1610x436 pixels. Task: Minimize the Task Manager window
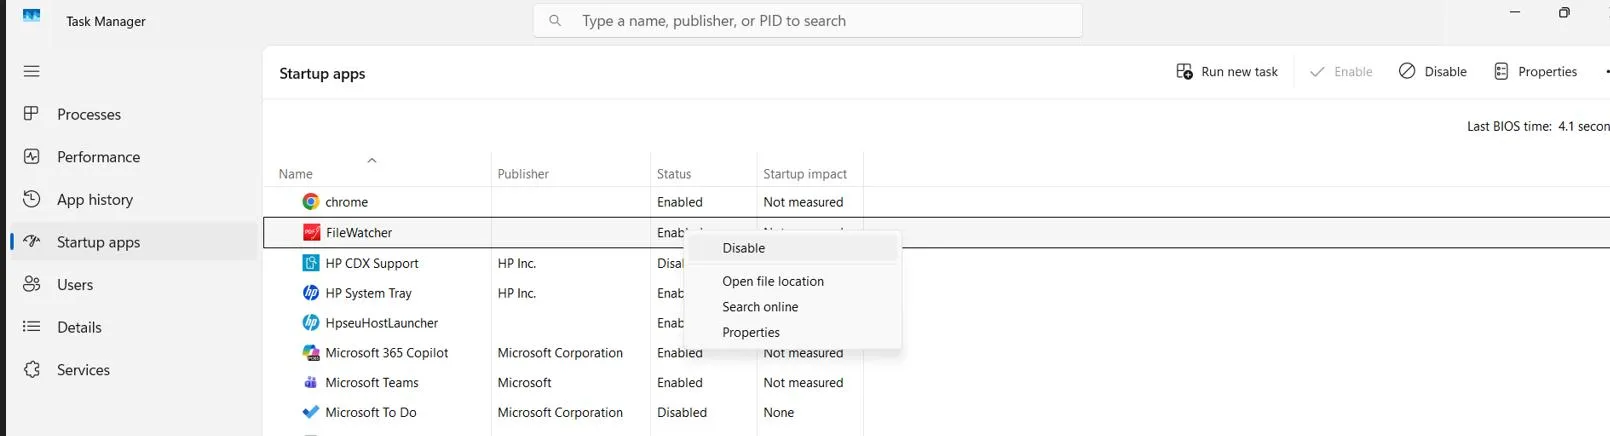tap(1514, 12)
